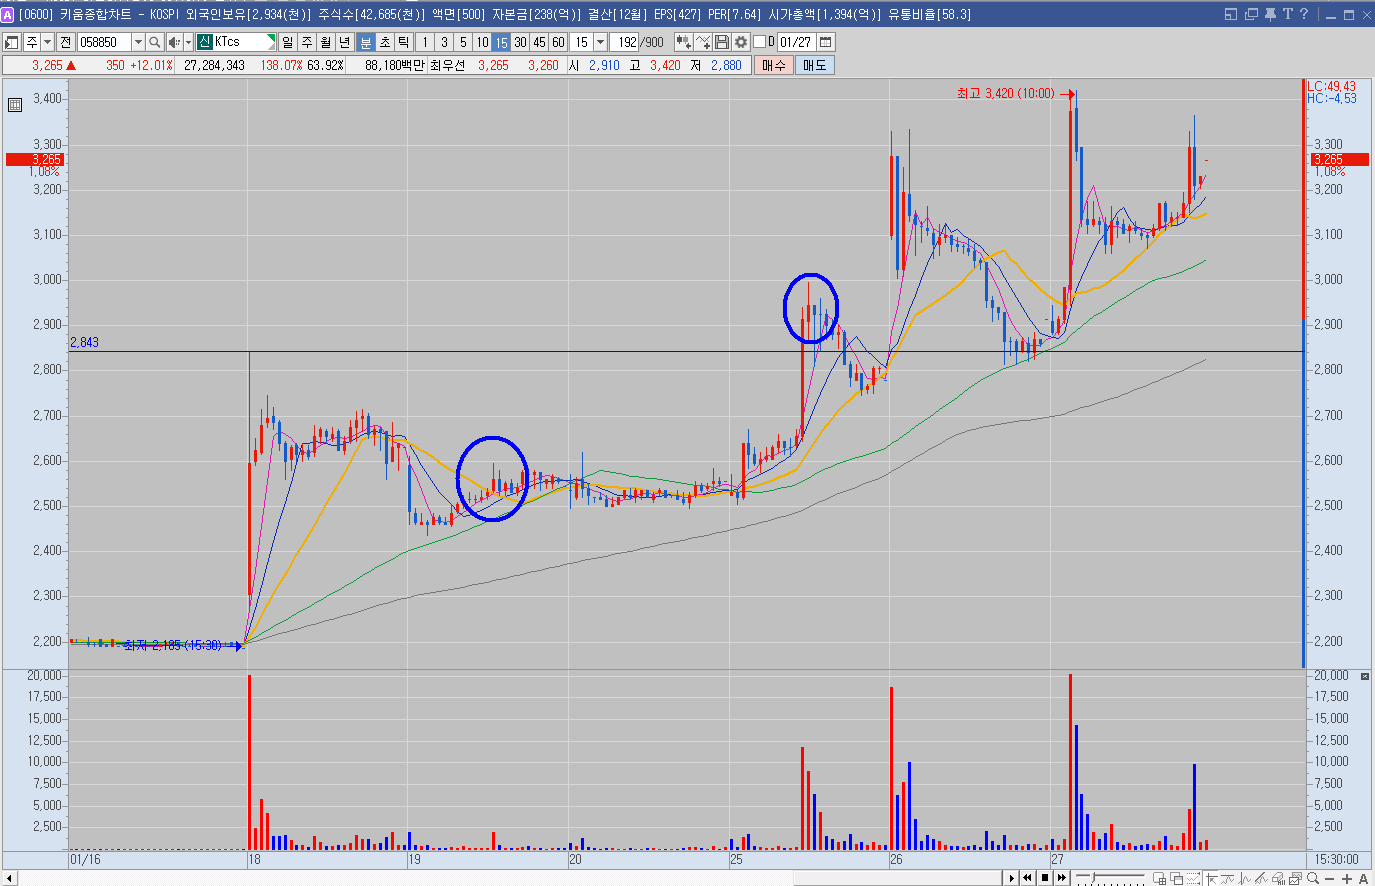Toggle the checkbox next to date field
The width and height of the screenshot is (1375, 886).
759,42
